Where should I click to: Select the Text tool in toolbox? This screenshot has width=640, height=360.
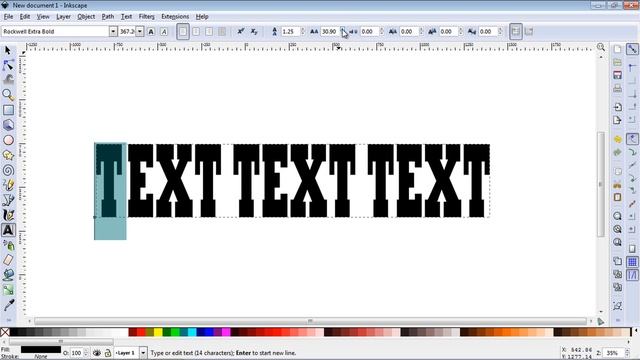click(x=8, y=230)
